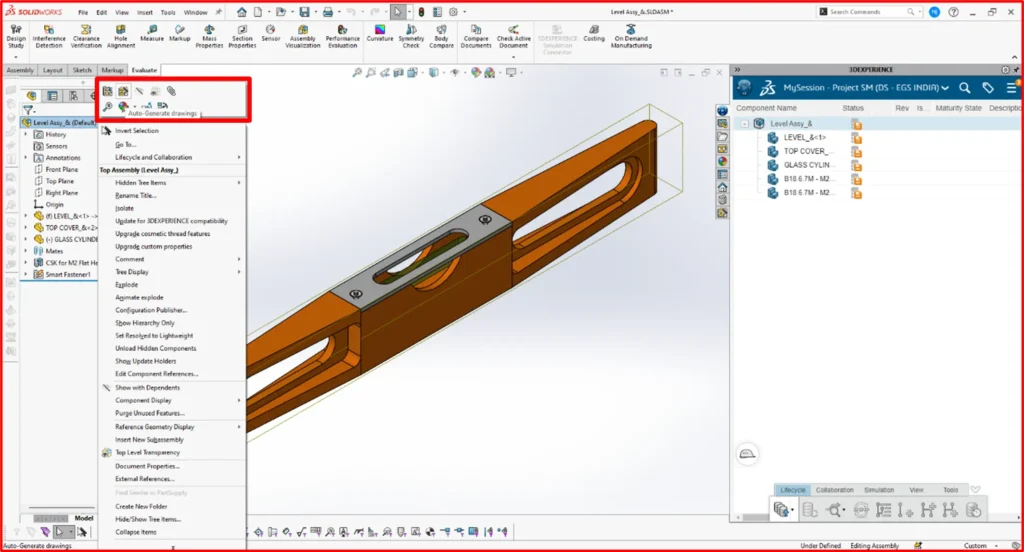Click Check Active Document

point(513,37)
